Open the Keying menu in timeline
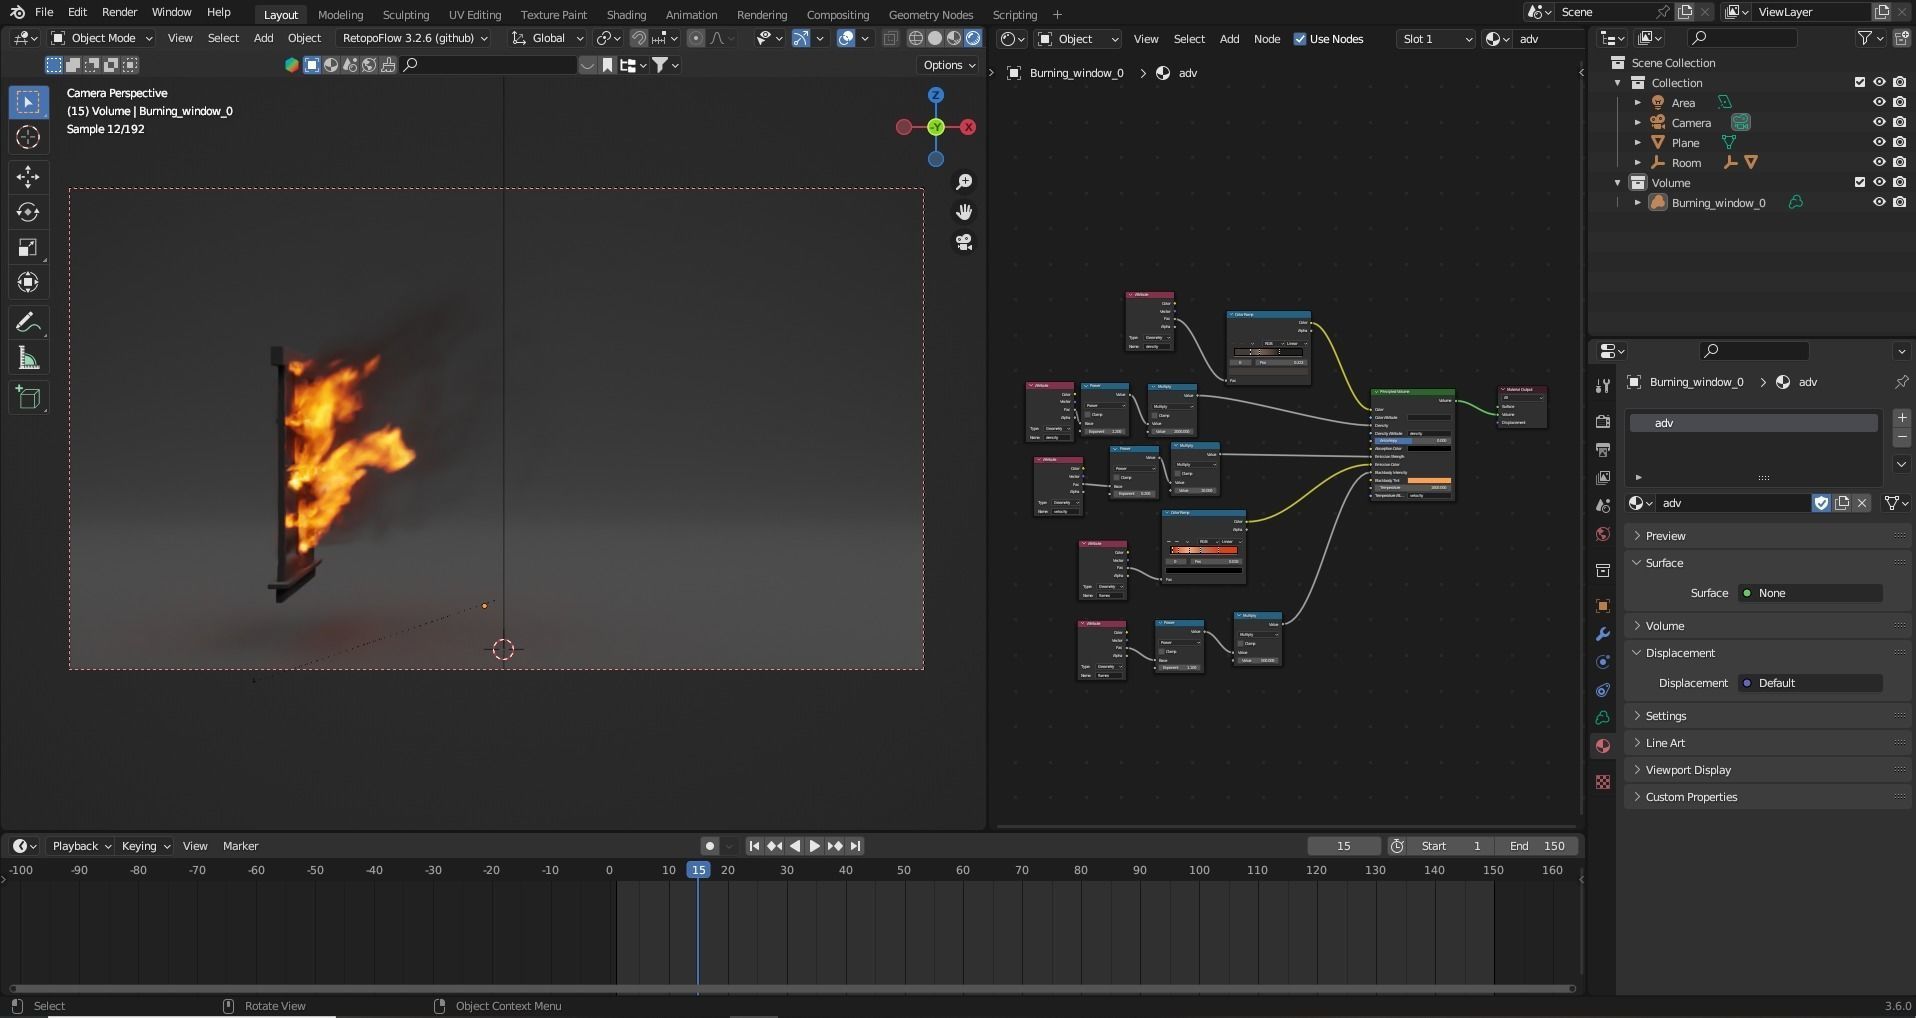 (145, 846)
